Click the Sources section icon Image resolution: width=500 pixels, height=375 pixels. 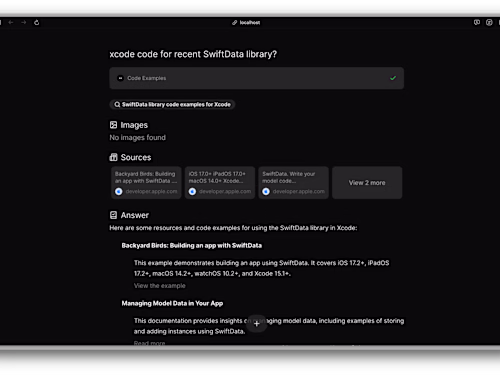113,157
